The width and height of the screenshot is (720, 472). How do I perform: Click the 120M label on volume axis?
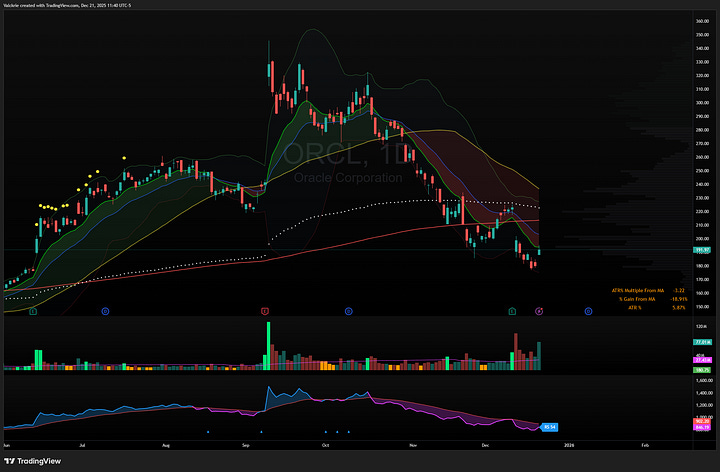tap(701, 326)
